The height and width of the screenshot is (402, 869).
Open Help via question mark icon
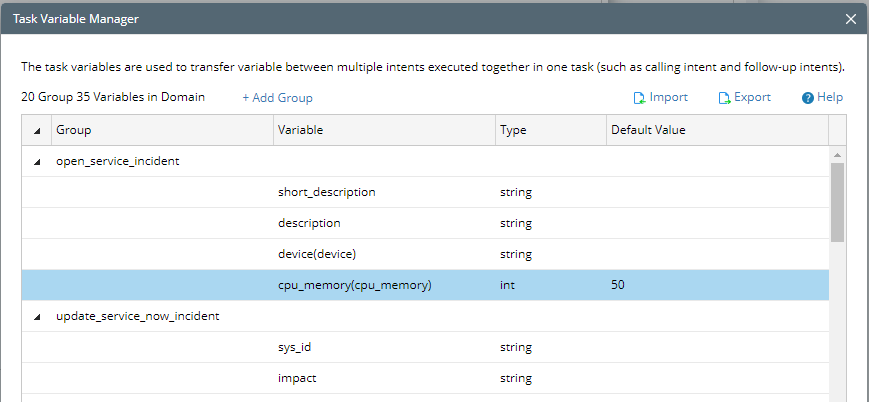pos(807,98)
